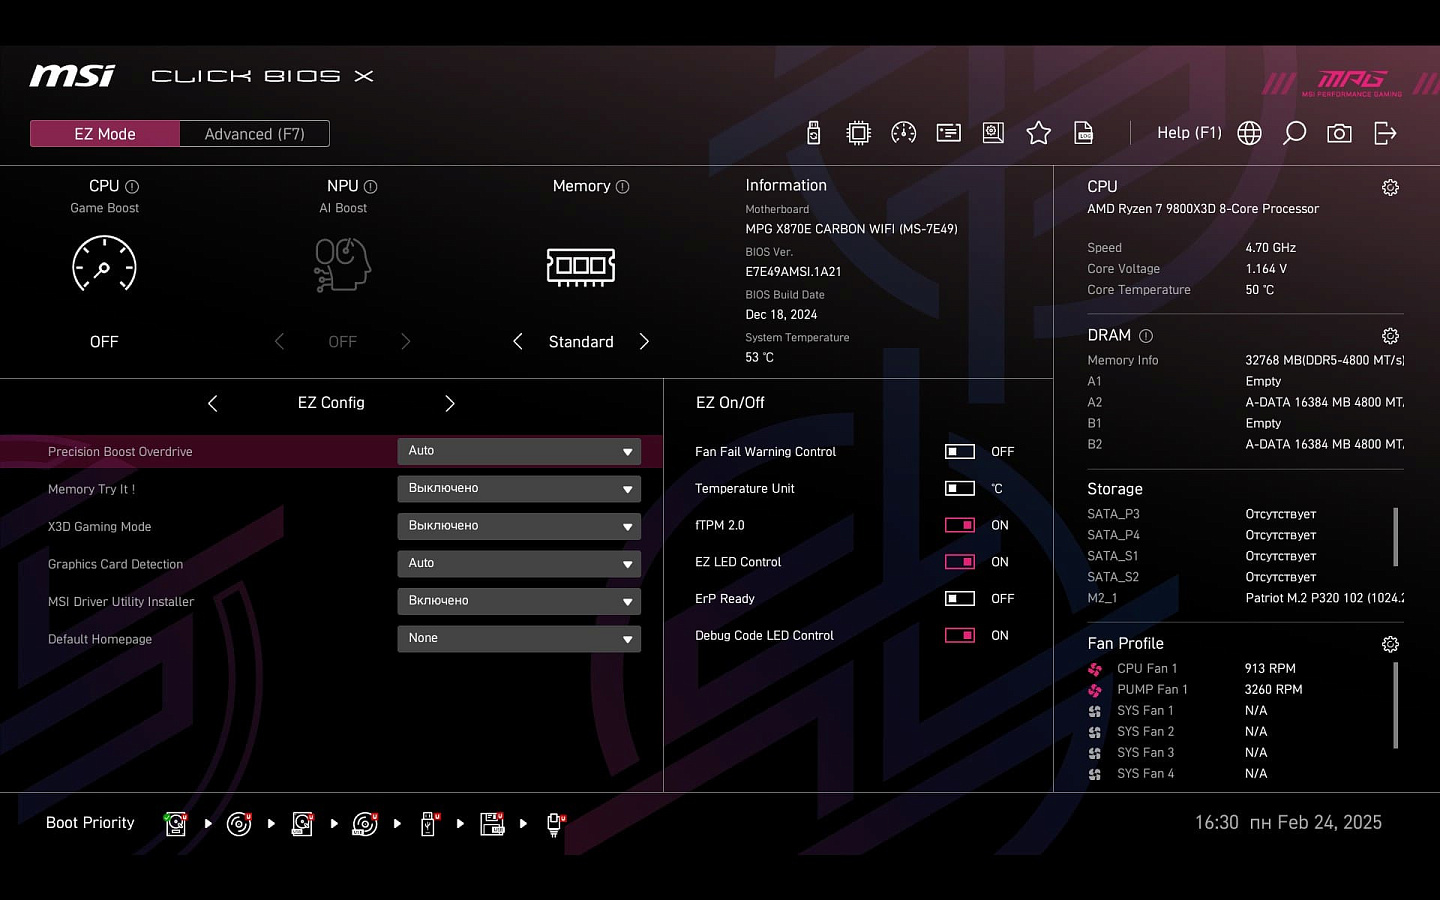Screen dimensions: 1440x900
Task: Toggle Fan Fail Warning Control switch
Action: pyautogui.click(x=960, y=452)
